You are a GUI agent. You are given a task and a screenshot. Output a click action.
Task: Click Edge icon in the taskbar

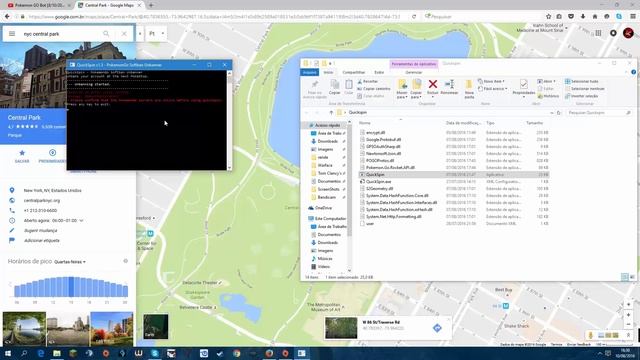click(x=40, y=353)
